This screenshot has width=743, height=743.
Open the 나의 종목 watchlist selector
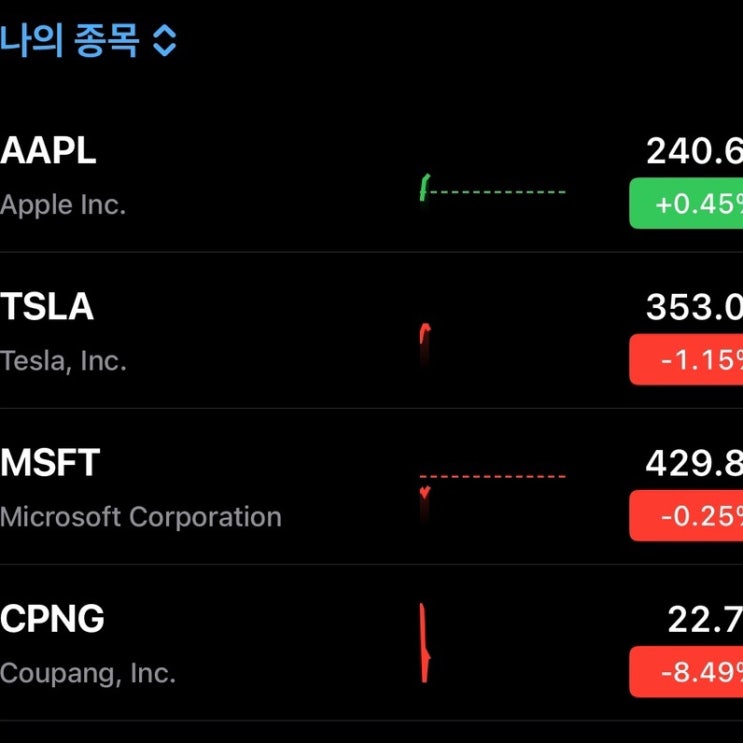[x=70, y=41]
